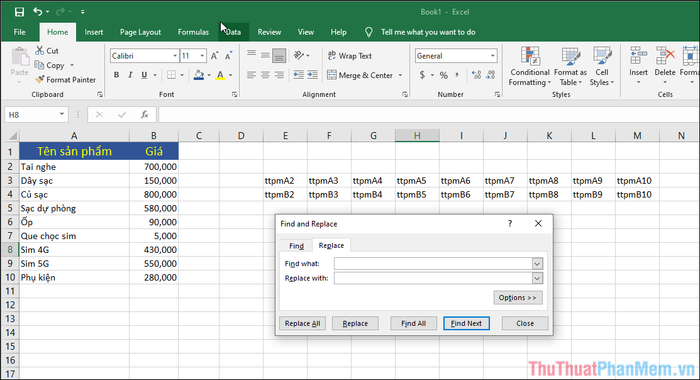Expand the font size dropdown
The height and width of the screenshot is (380, 700).
(x=202, y=56)
